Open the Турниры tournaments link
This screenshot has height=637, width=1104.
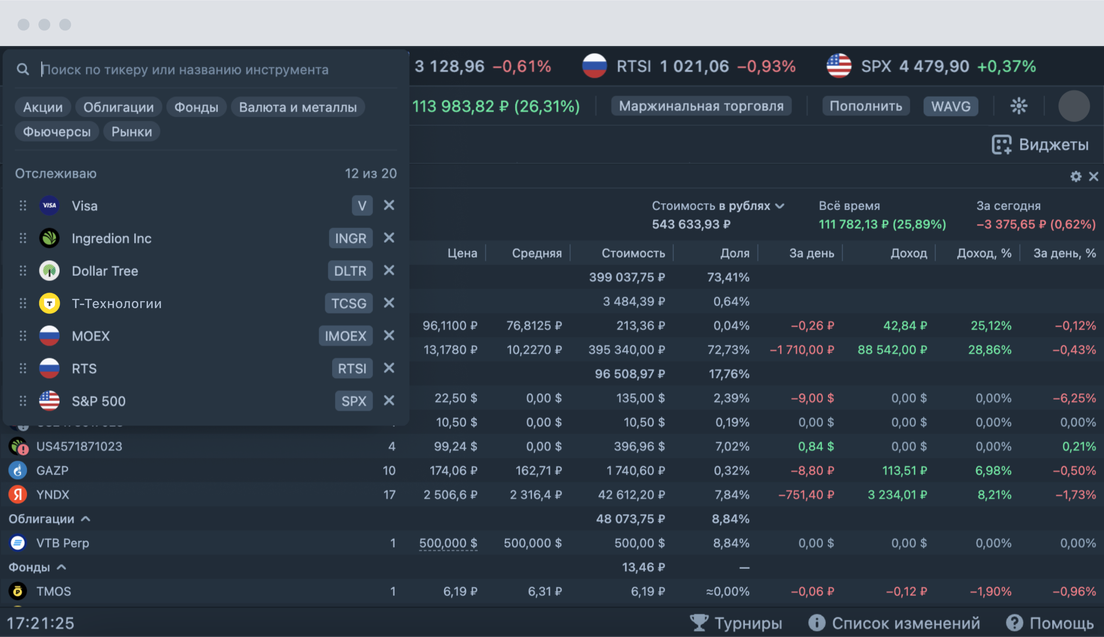pos(736,623)
